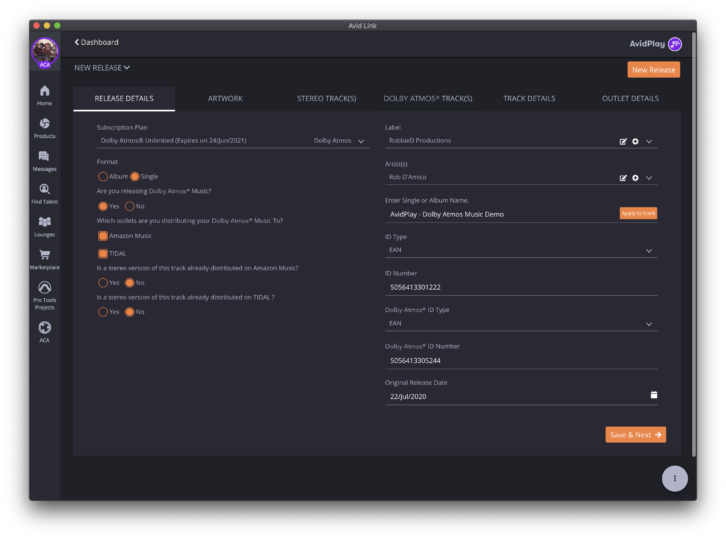Image resolution: width=726 pixels, height=539 pixels.
Task: Click the Dolby Atmos ID Number field
Action: (x=521, y=360)
